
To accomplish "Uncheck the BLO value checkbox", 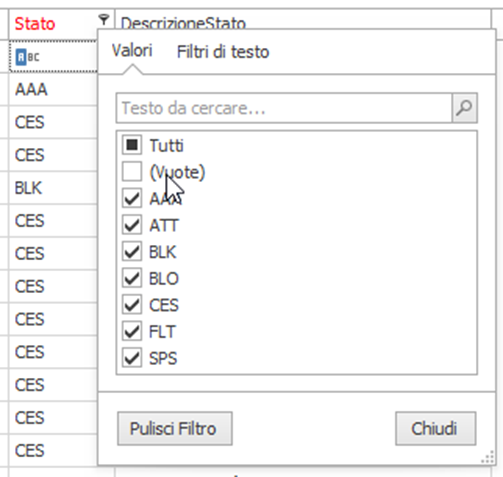I will [x=132, y=278].
